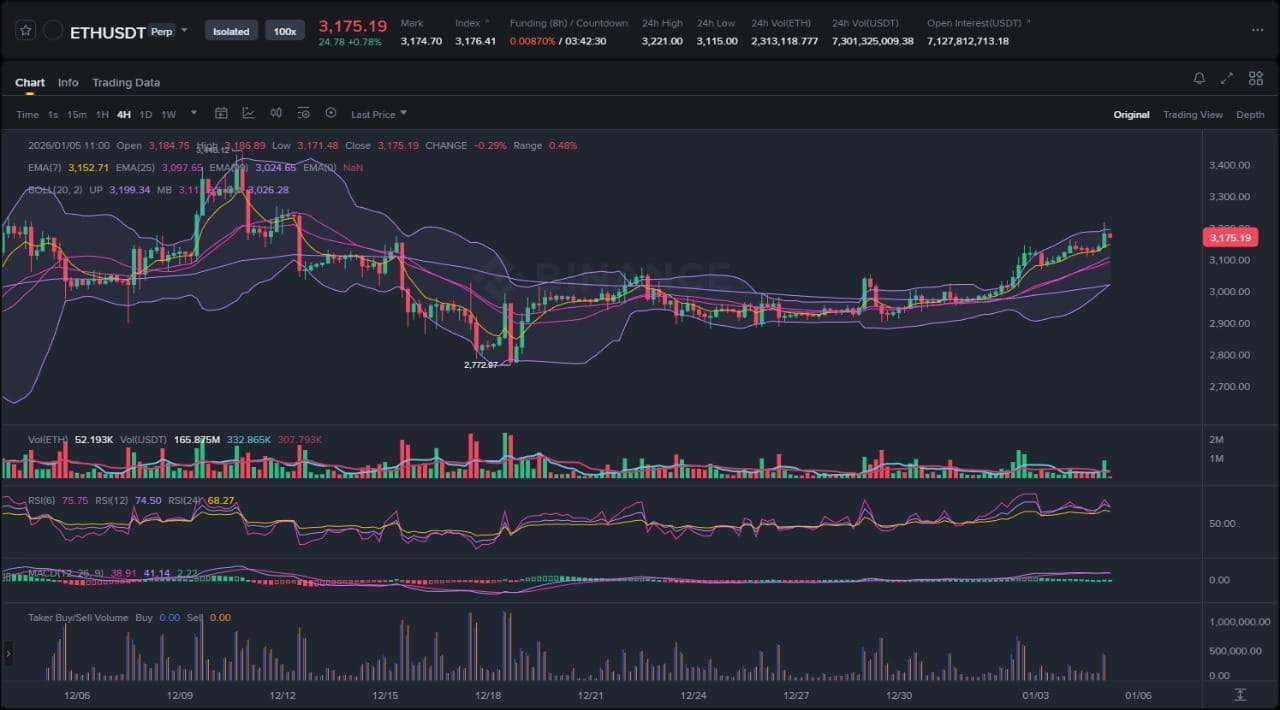Select the 1H timeframe interval
1280x710 pixels.
pyautogui.click(x=102, y=115)
